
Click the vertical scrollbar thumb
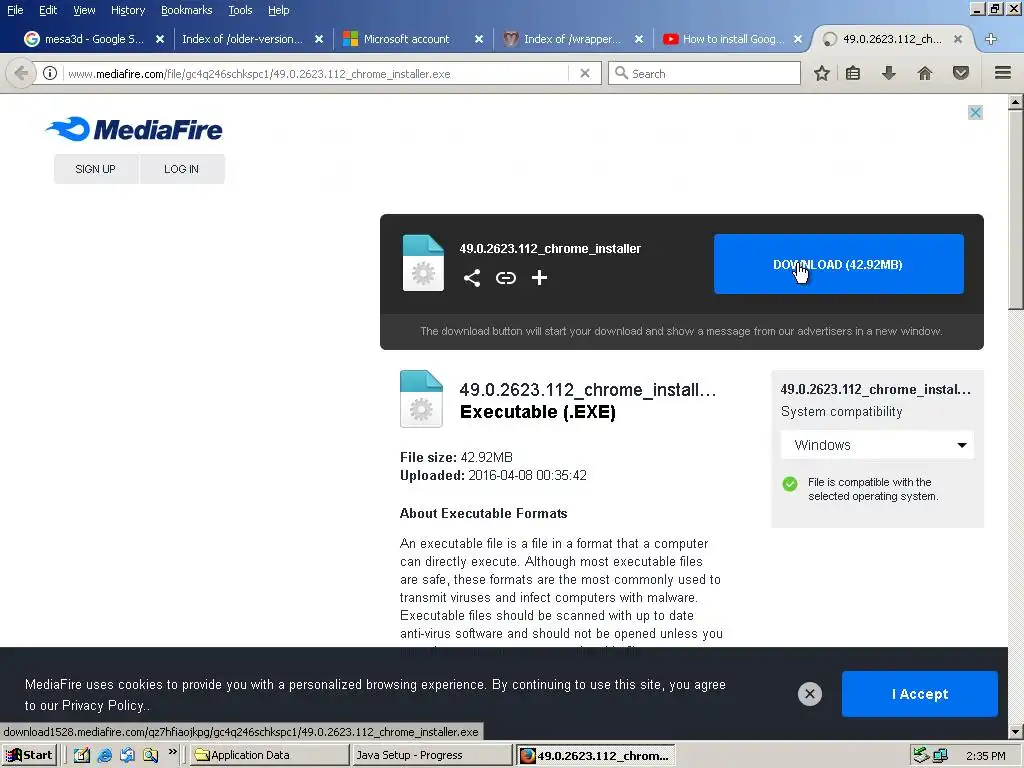pos(1016,209)
